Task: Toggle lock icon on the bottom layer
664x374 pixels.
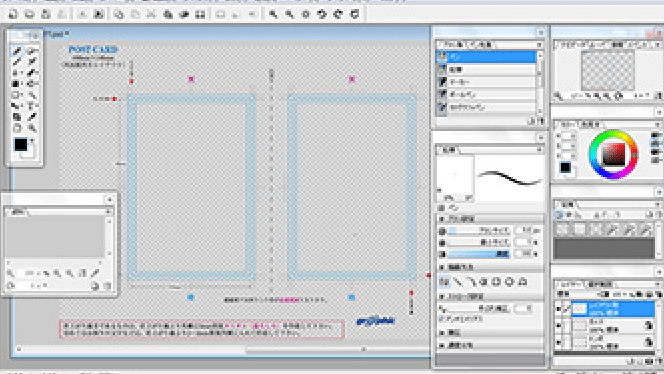Action: coord(648,341)
